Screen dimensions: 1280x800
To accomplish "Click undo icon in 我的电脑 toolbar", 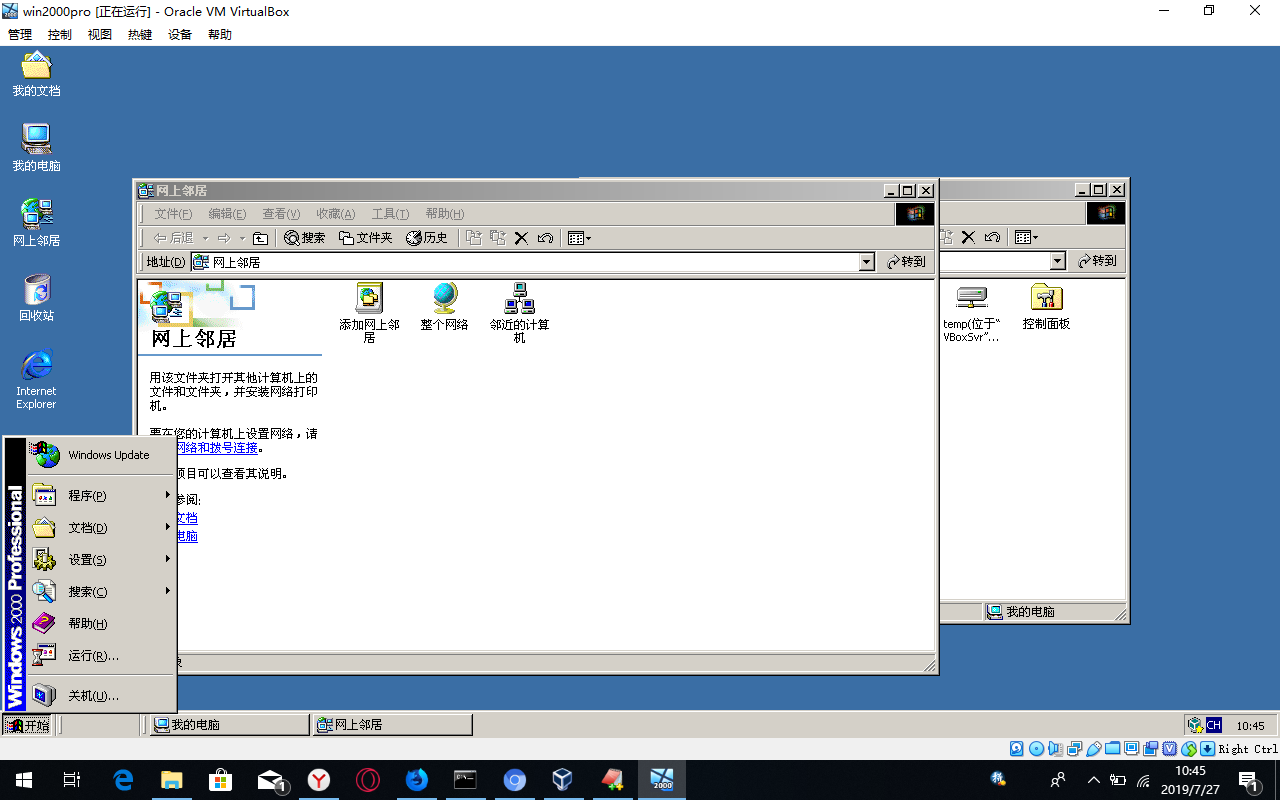I will tap(992, 237).
